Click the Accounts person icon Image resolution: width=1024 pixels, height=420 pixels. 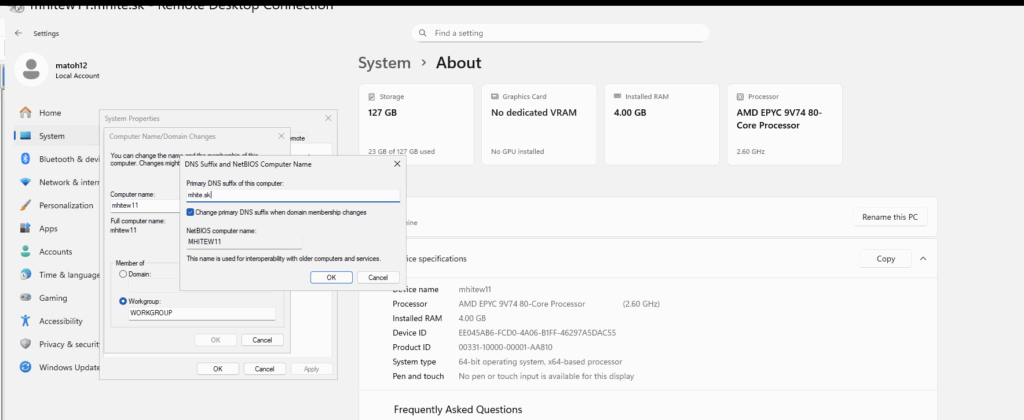(26, 251)
